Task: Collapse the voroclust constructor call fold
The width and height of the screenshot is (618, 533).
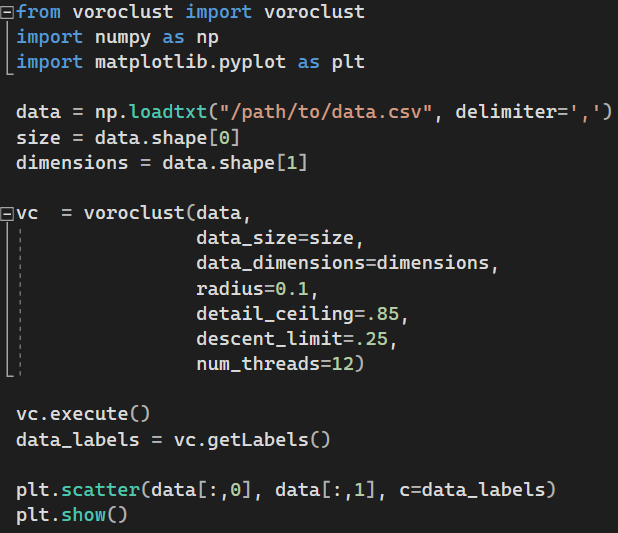Action: [x=8, y=213]
